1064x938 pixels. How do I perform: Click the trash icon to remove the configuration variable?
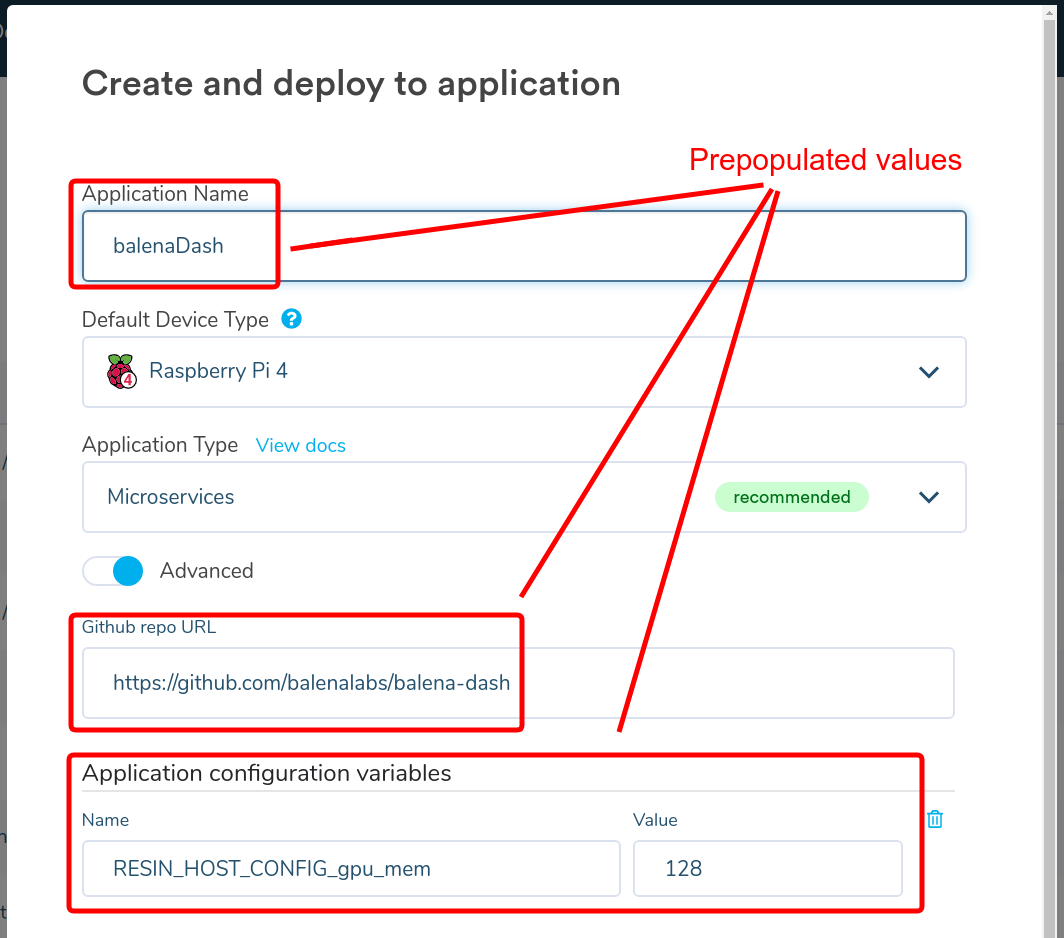pos(934,818)
